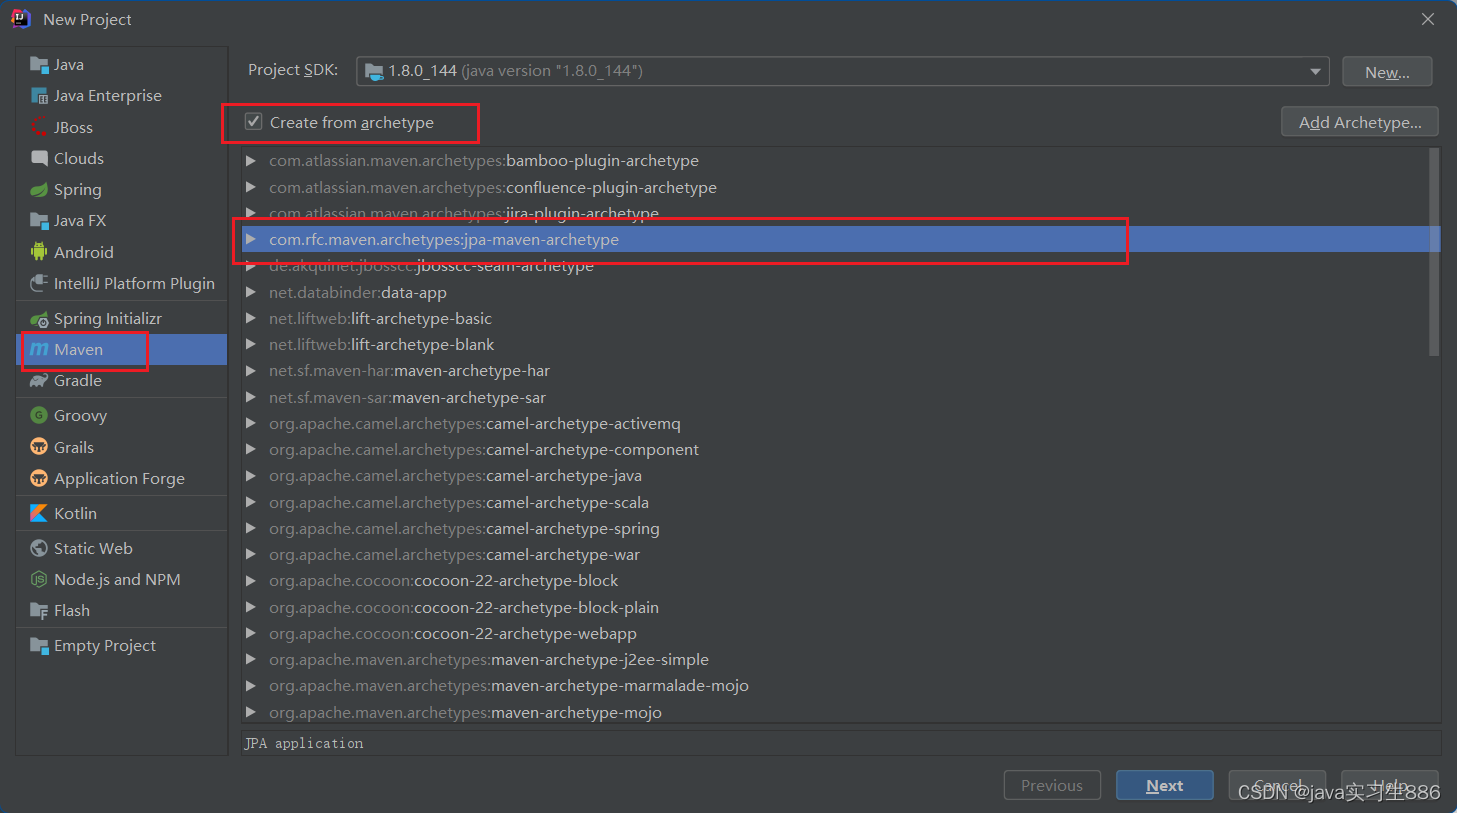Click the Previous button
Image resolution: width=1457 pixels, height=813 pixels.
[1052, 785]
